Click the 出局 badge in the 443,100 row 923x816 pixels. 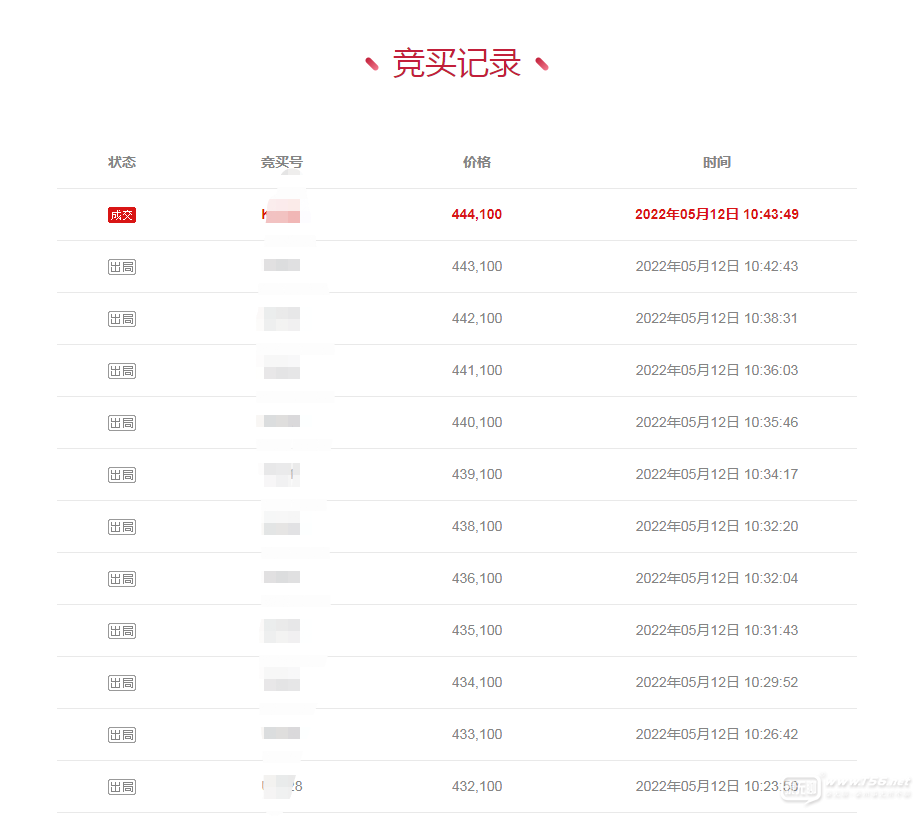pyautogui.click(x=122, y=267)
